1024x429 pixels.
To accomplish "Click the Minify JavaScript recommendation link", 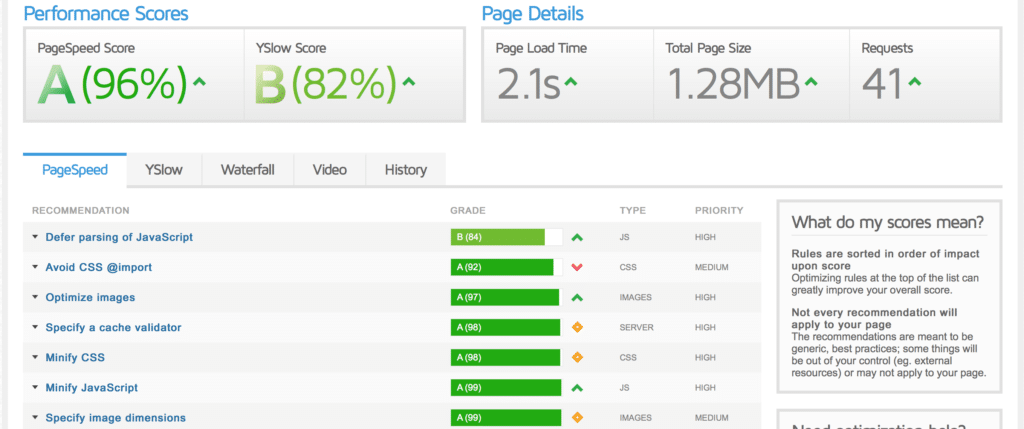I will pos(91,388).
